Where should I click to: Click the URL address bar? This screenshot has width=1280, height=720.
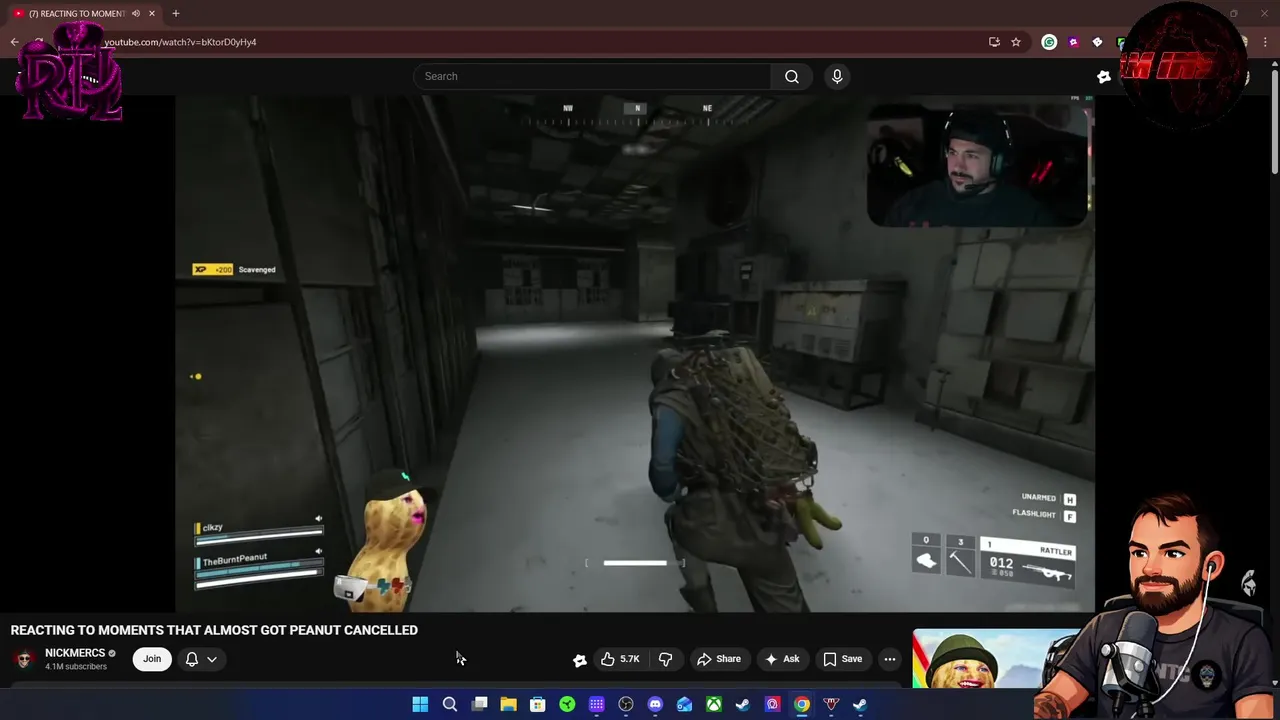pyautogui.click(x=540, y=42)
